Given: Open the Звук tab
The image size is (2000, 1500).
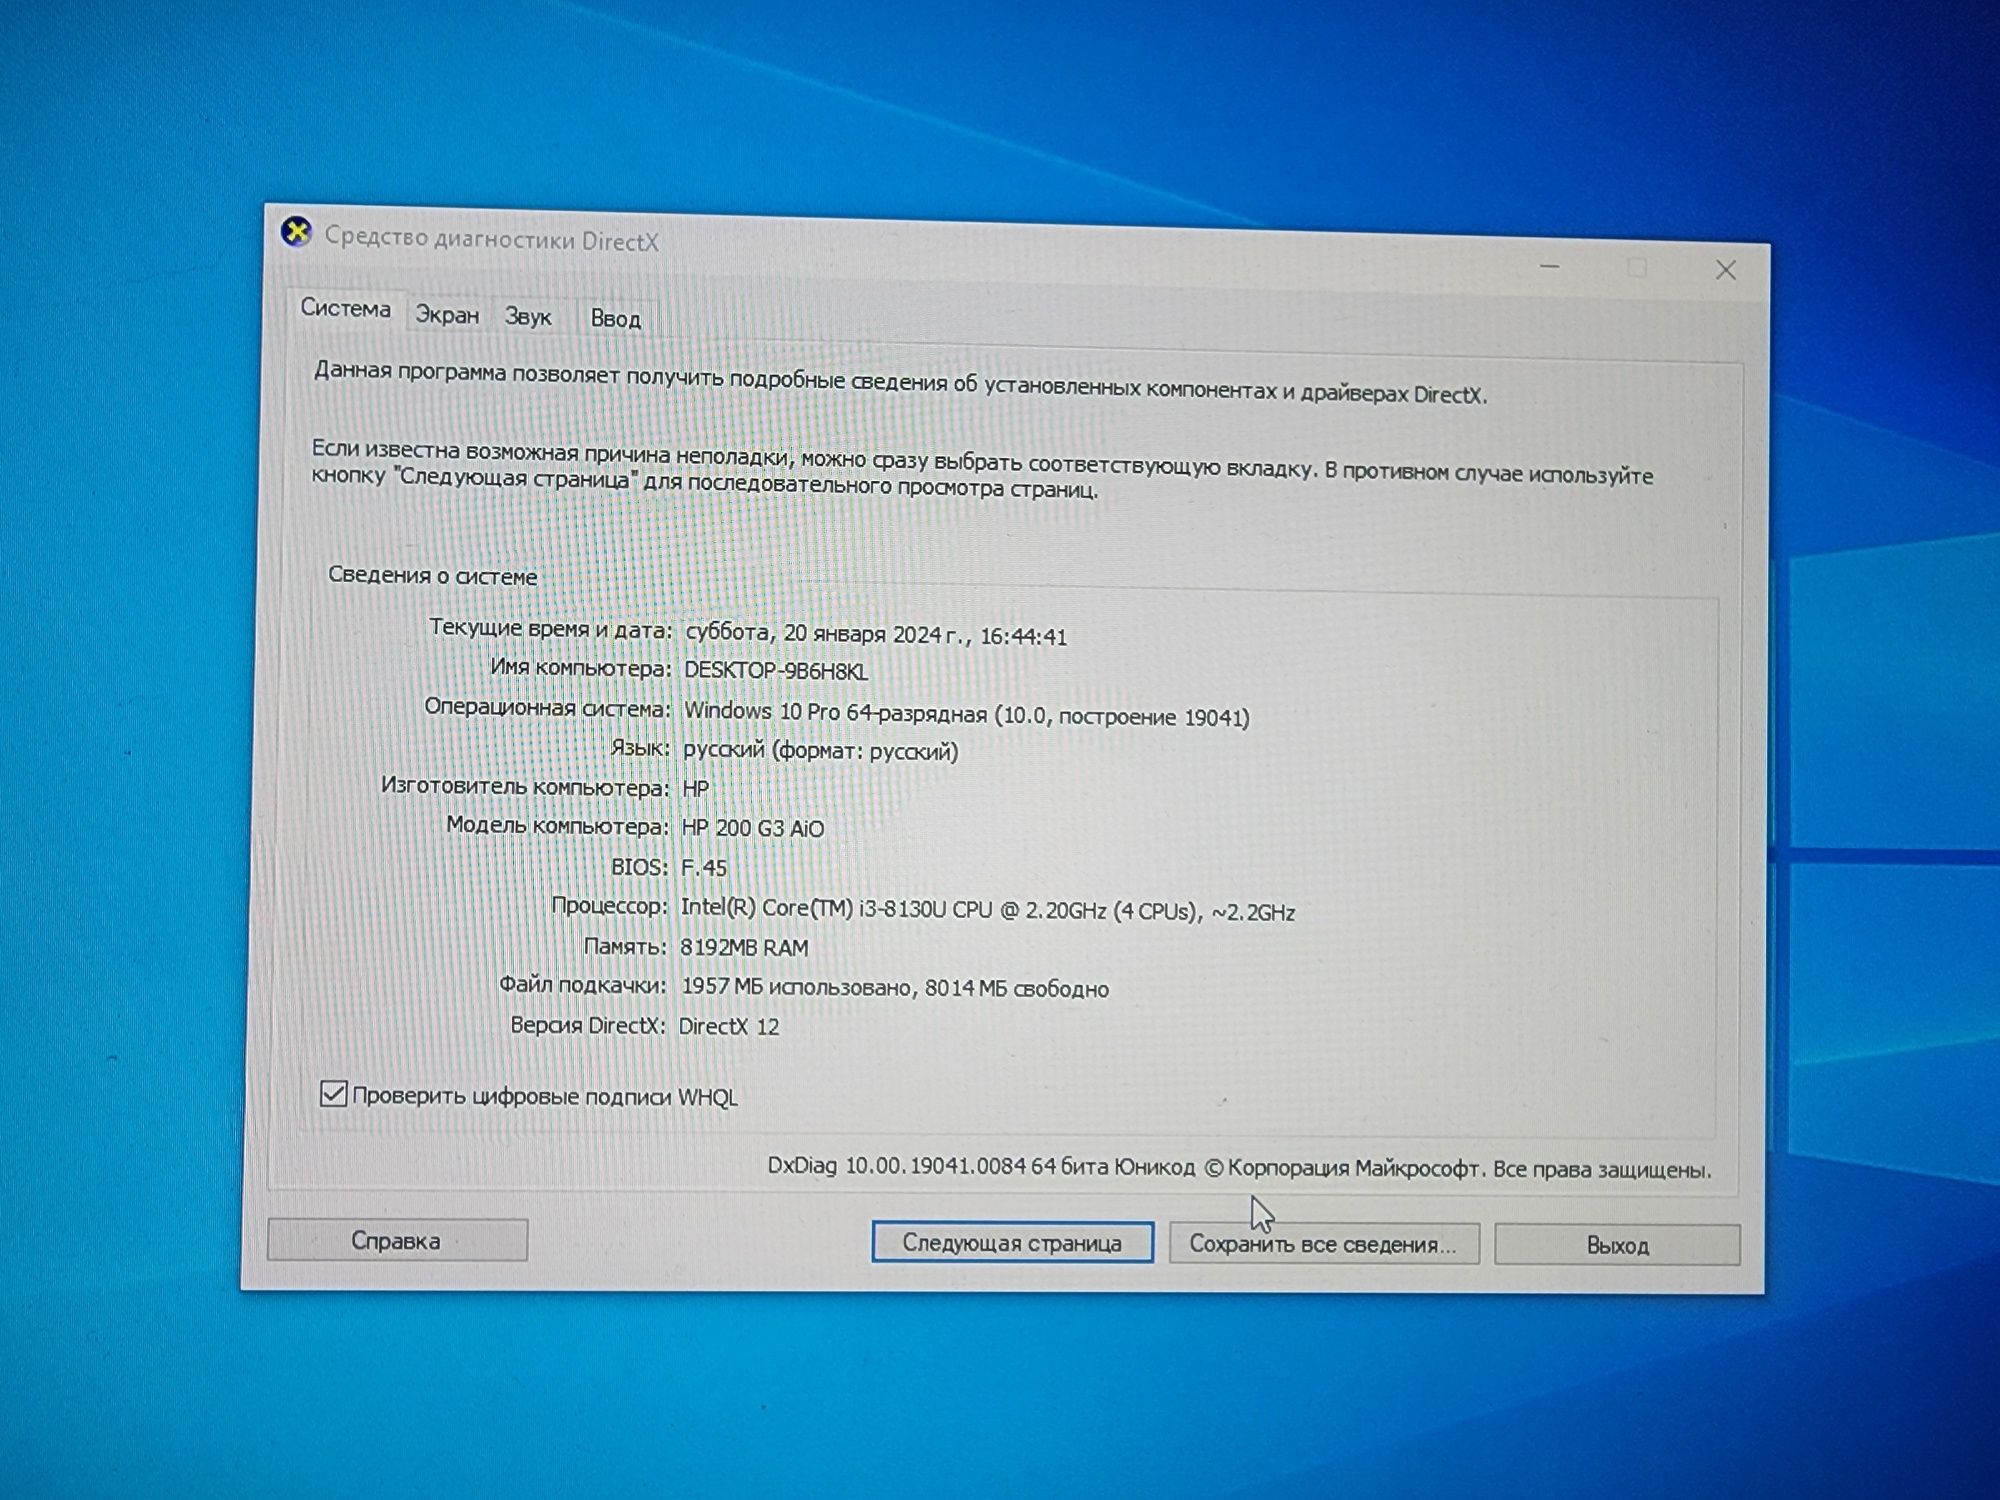Looking at the screenshot, I should point(528,317).
